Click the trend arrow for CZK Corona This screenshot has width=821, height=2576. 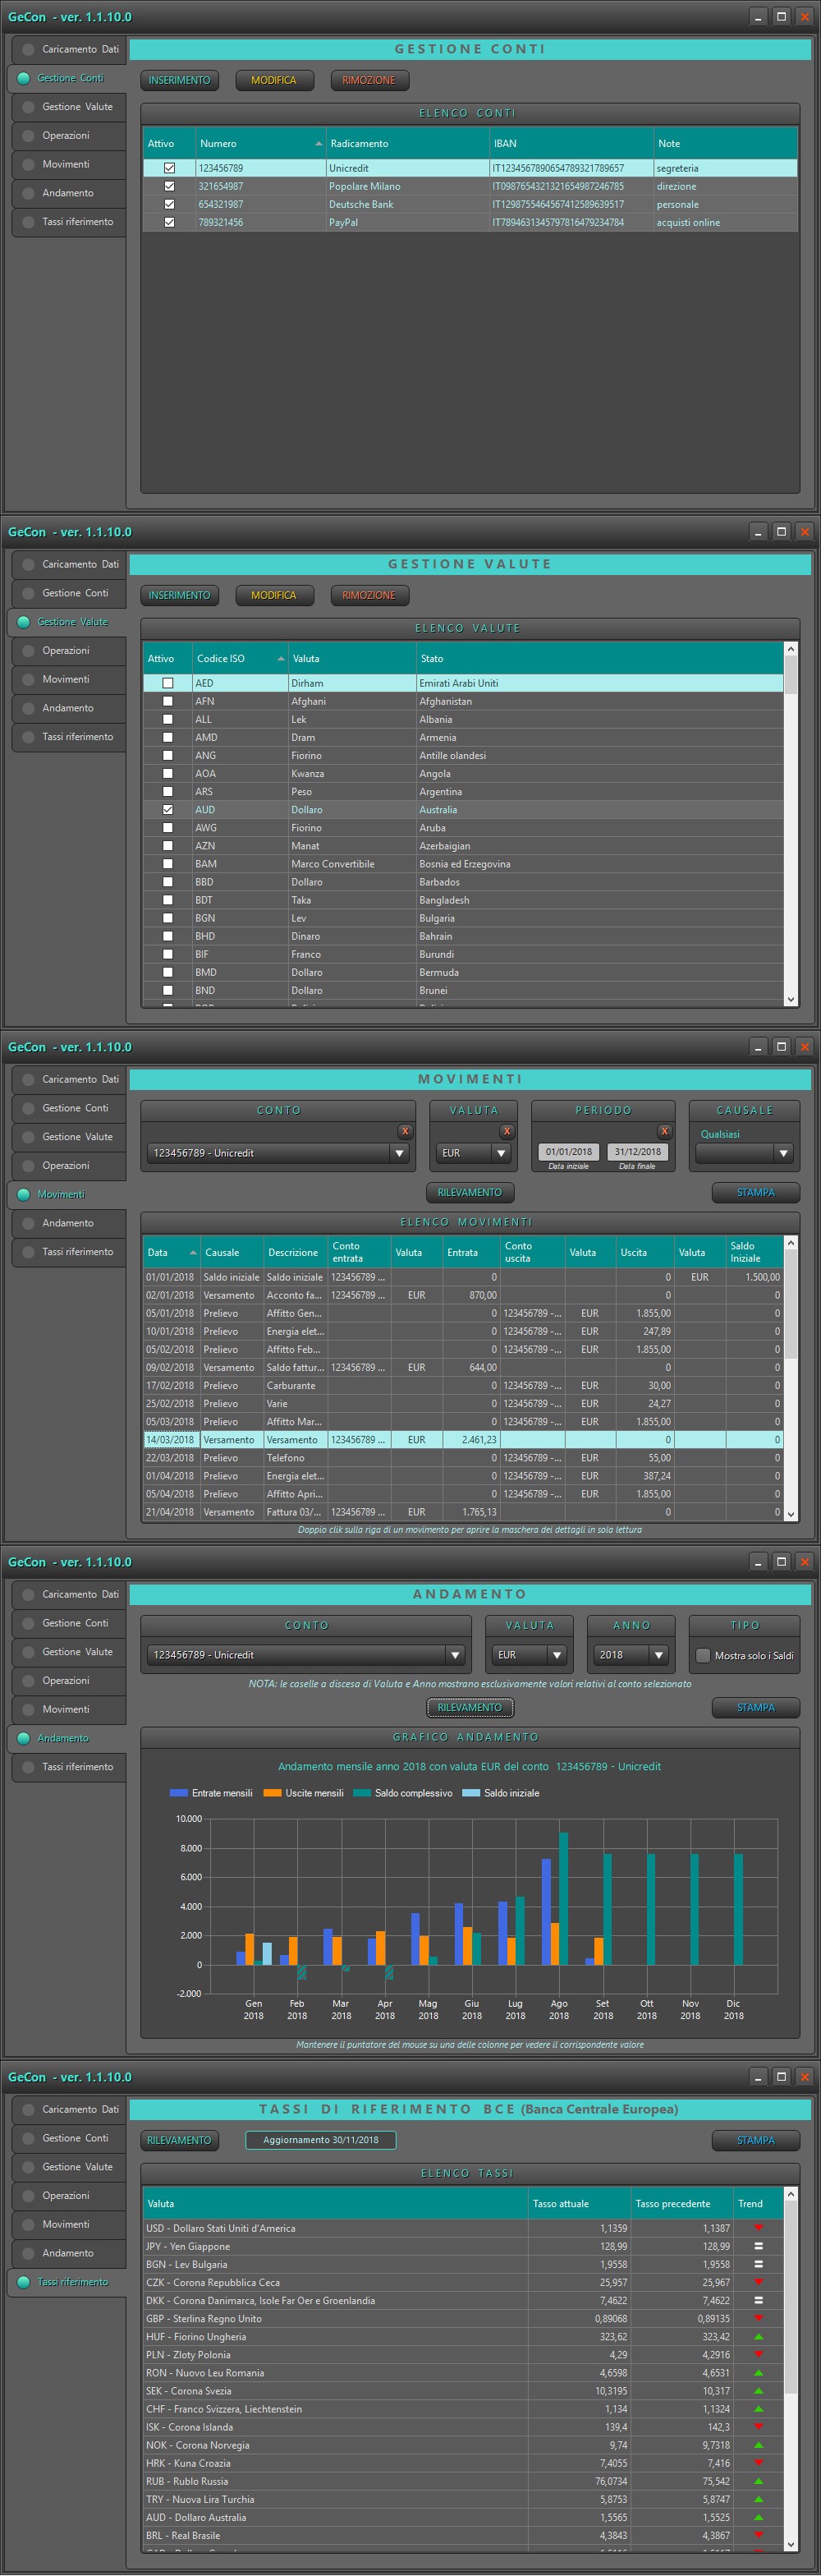[x=758, y=2282]
